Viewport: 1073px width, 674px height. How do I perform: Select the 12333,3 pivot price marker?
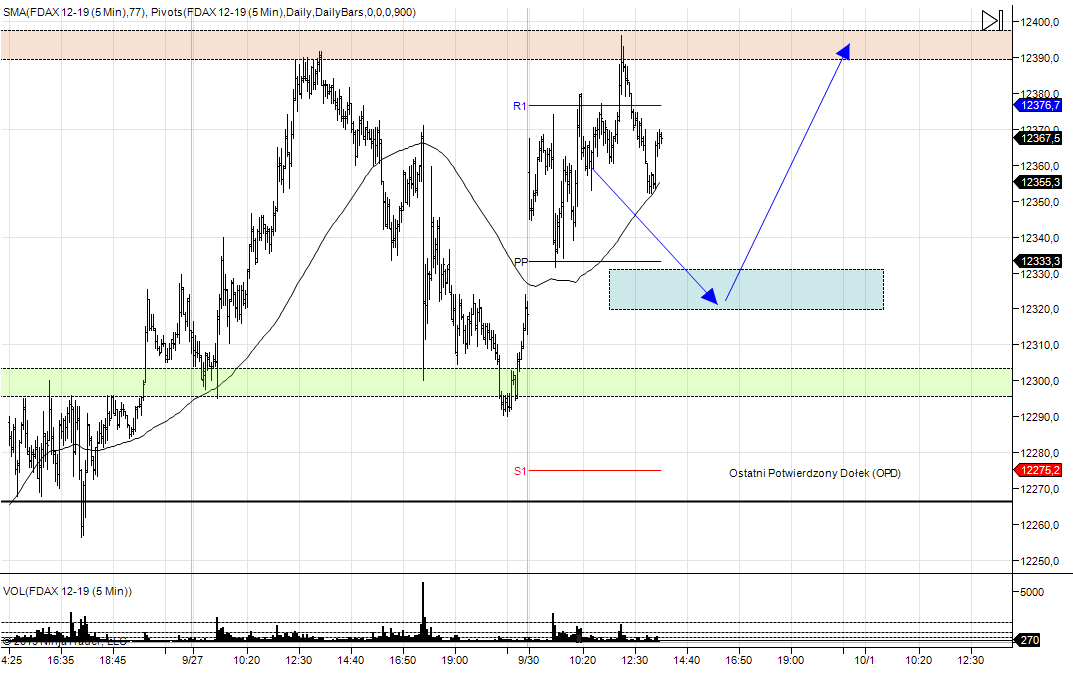(1042, 261)
